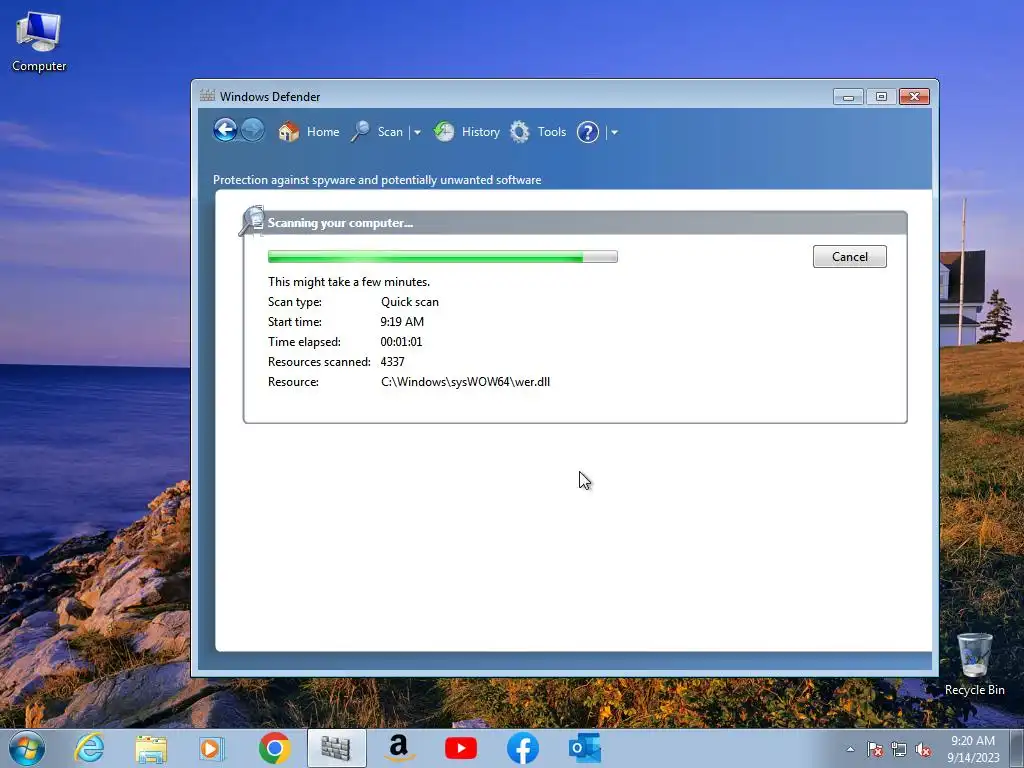
Task: Click the Scan magnifier icon
Action: [360, 131]
